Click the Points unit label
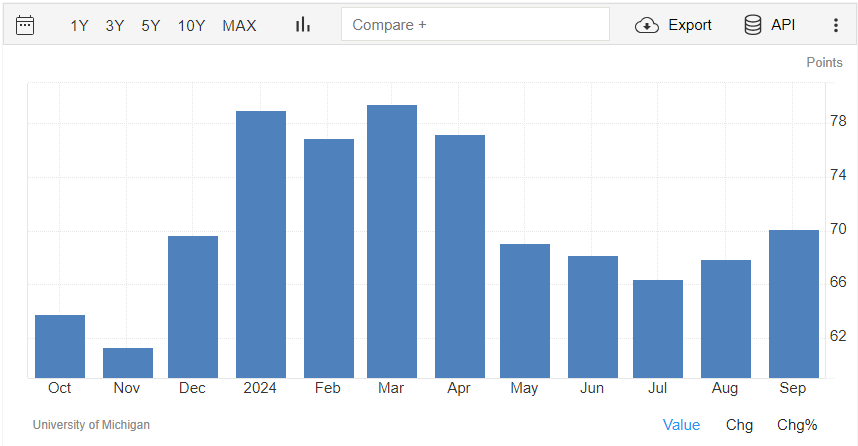The width and height of the screenshot is (858, 446). (x=824, y=62)
